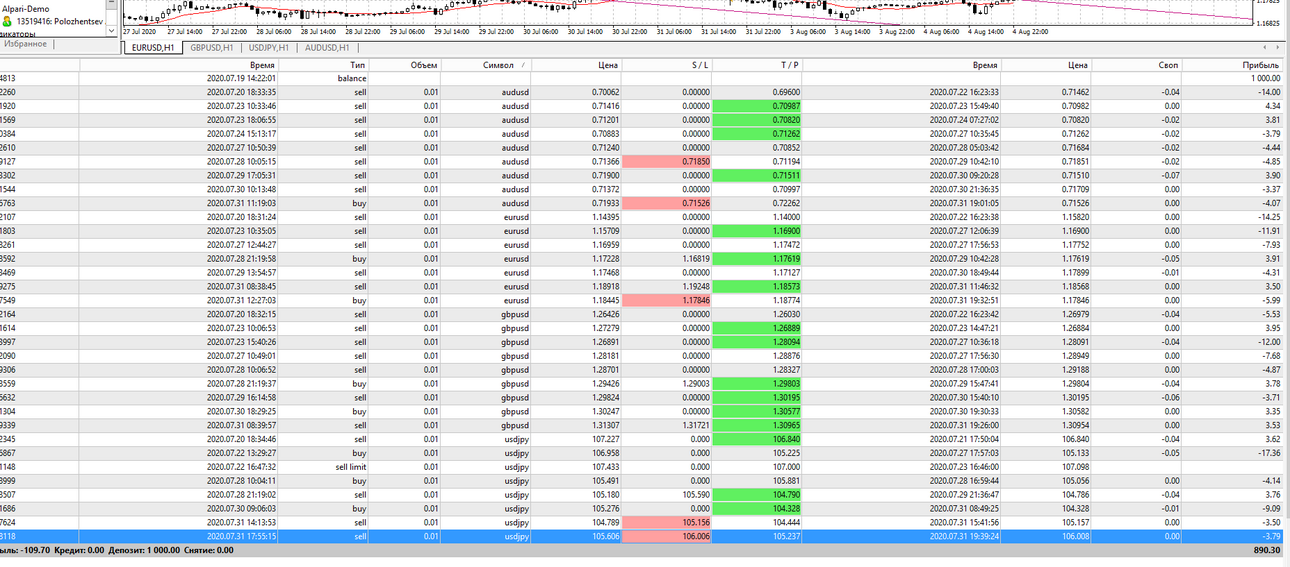Click the swap value -0.07

(x=1171, y=175)
